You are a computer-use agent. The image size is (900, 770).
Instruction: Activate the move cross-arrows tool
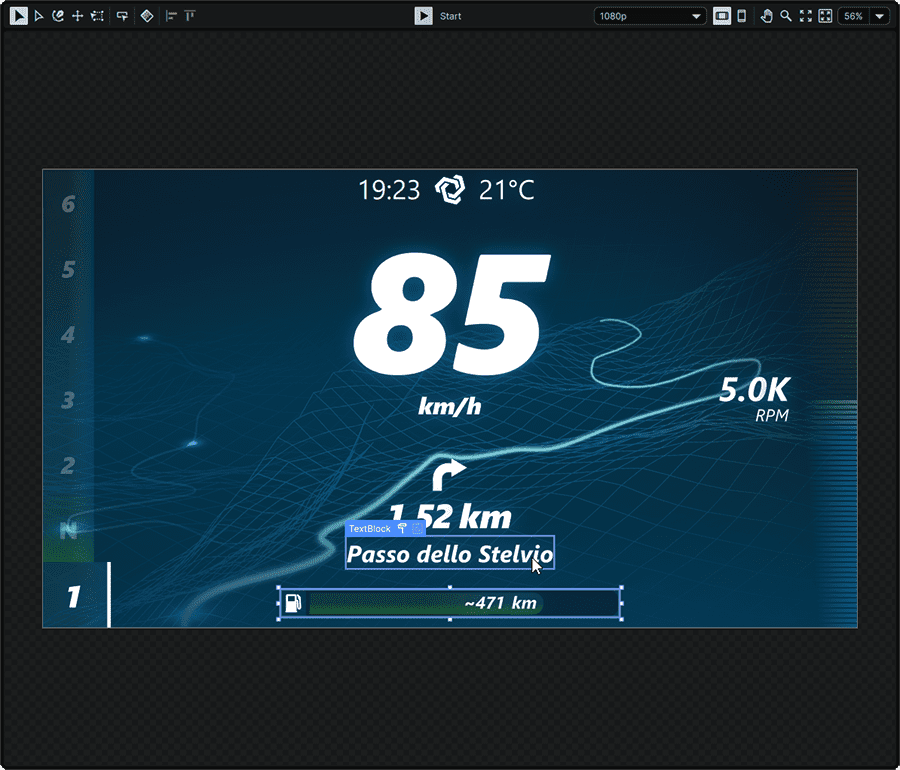[x=77, y=16]
